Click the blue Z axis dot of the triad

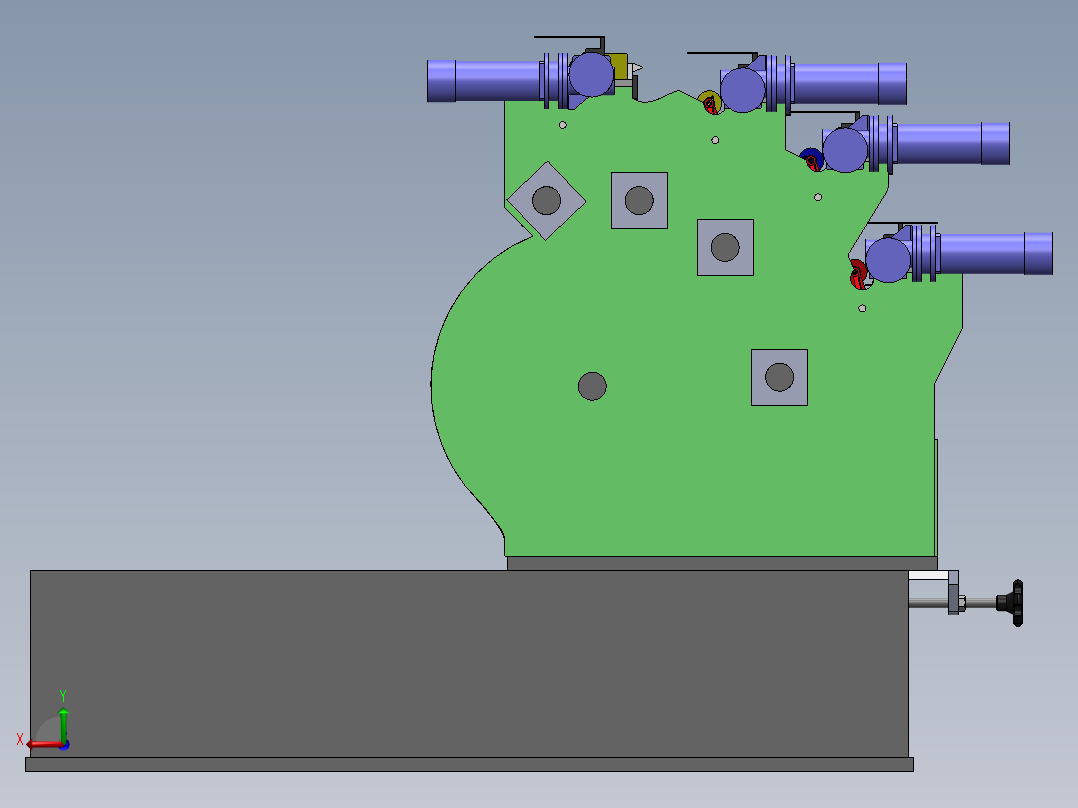(x=65, y=745)
